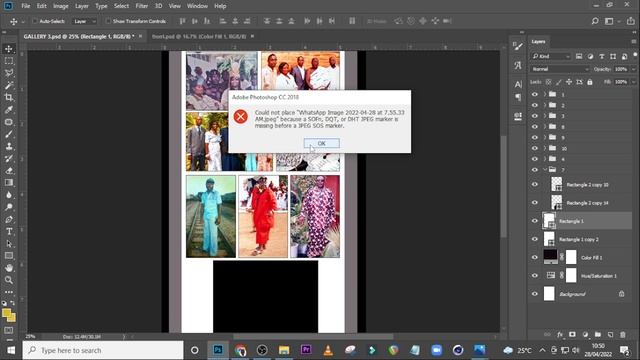
Task: Select the Crop tool
Action: tap(9, 97)
